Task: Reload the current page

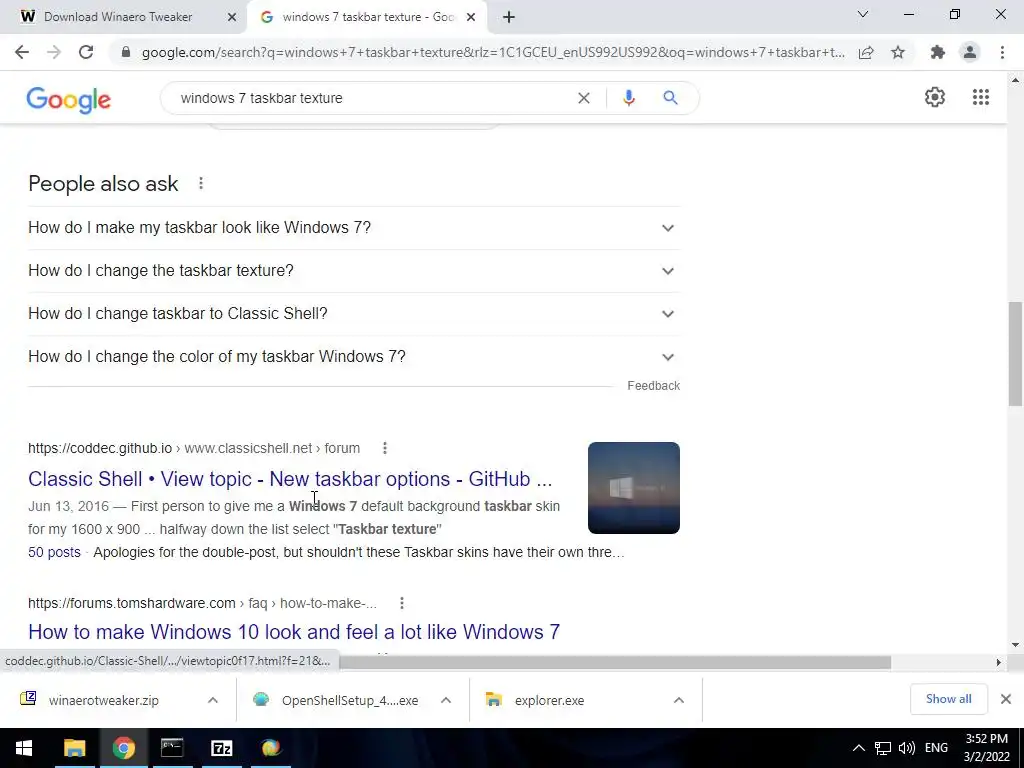Action: coord(86,52)
